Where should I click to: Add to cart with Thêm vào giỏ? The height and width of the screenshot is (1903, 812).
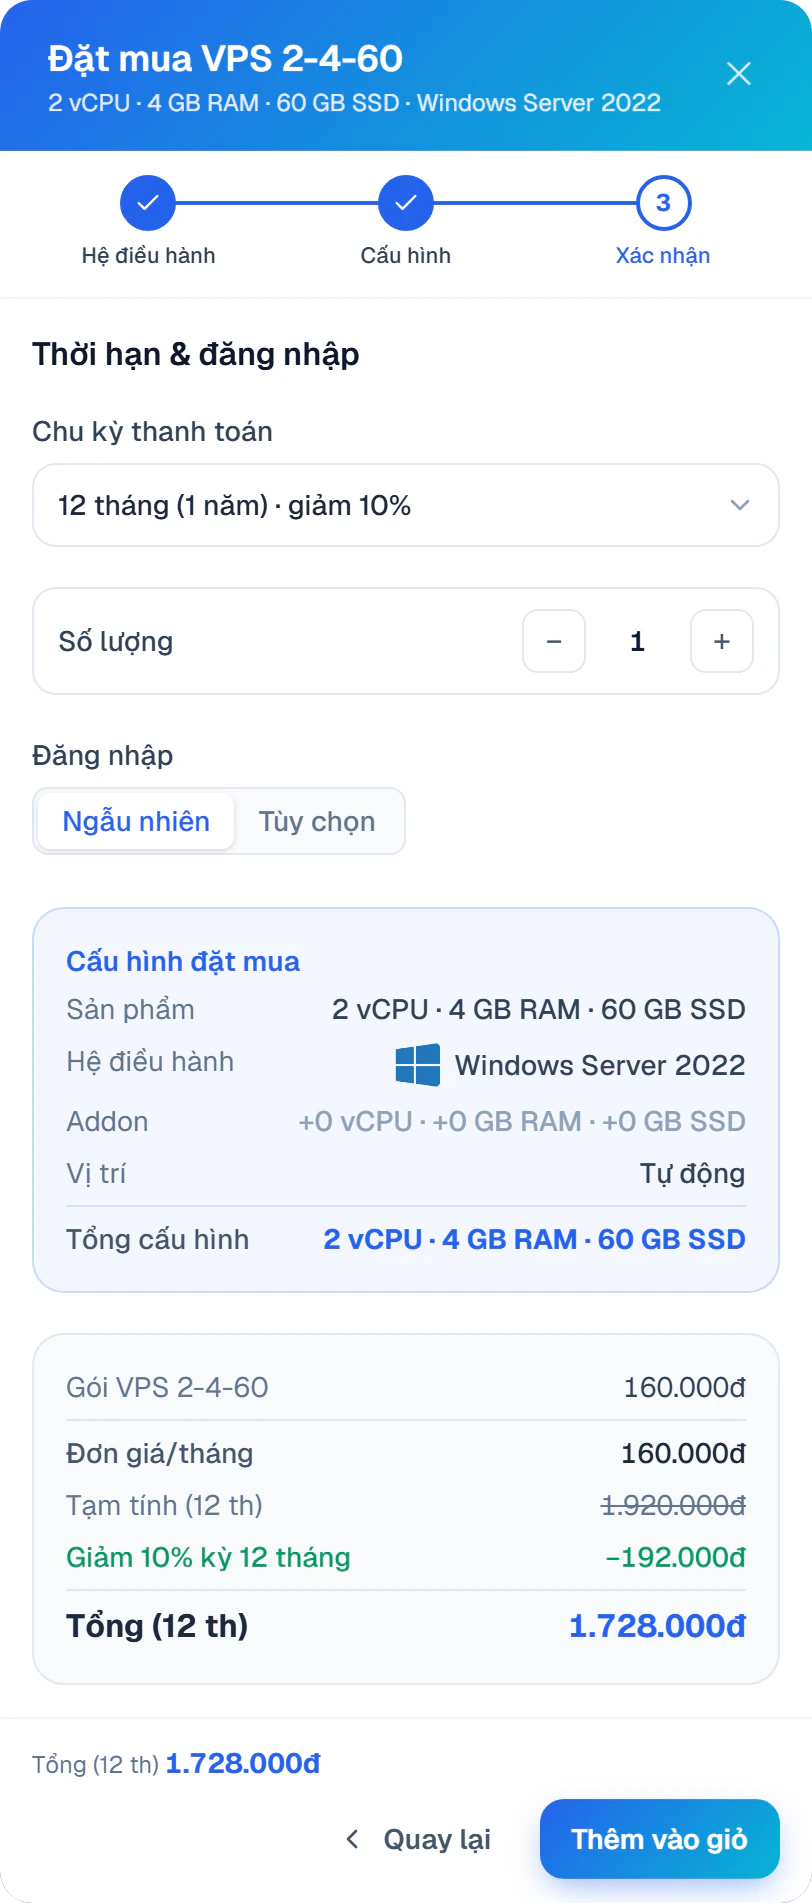660,1839
